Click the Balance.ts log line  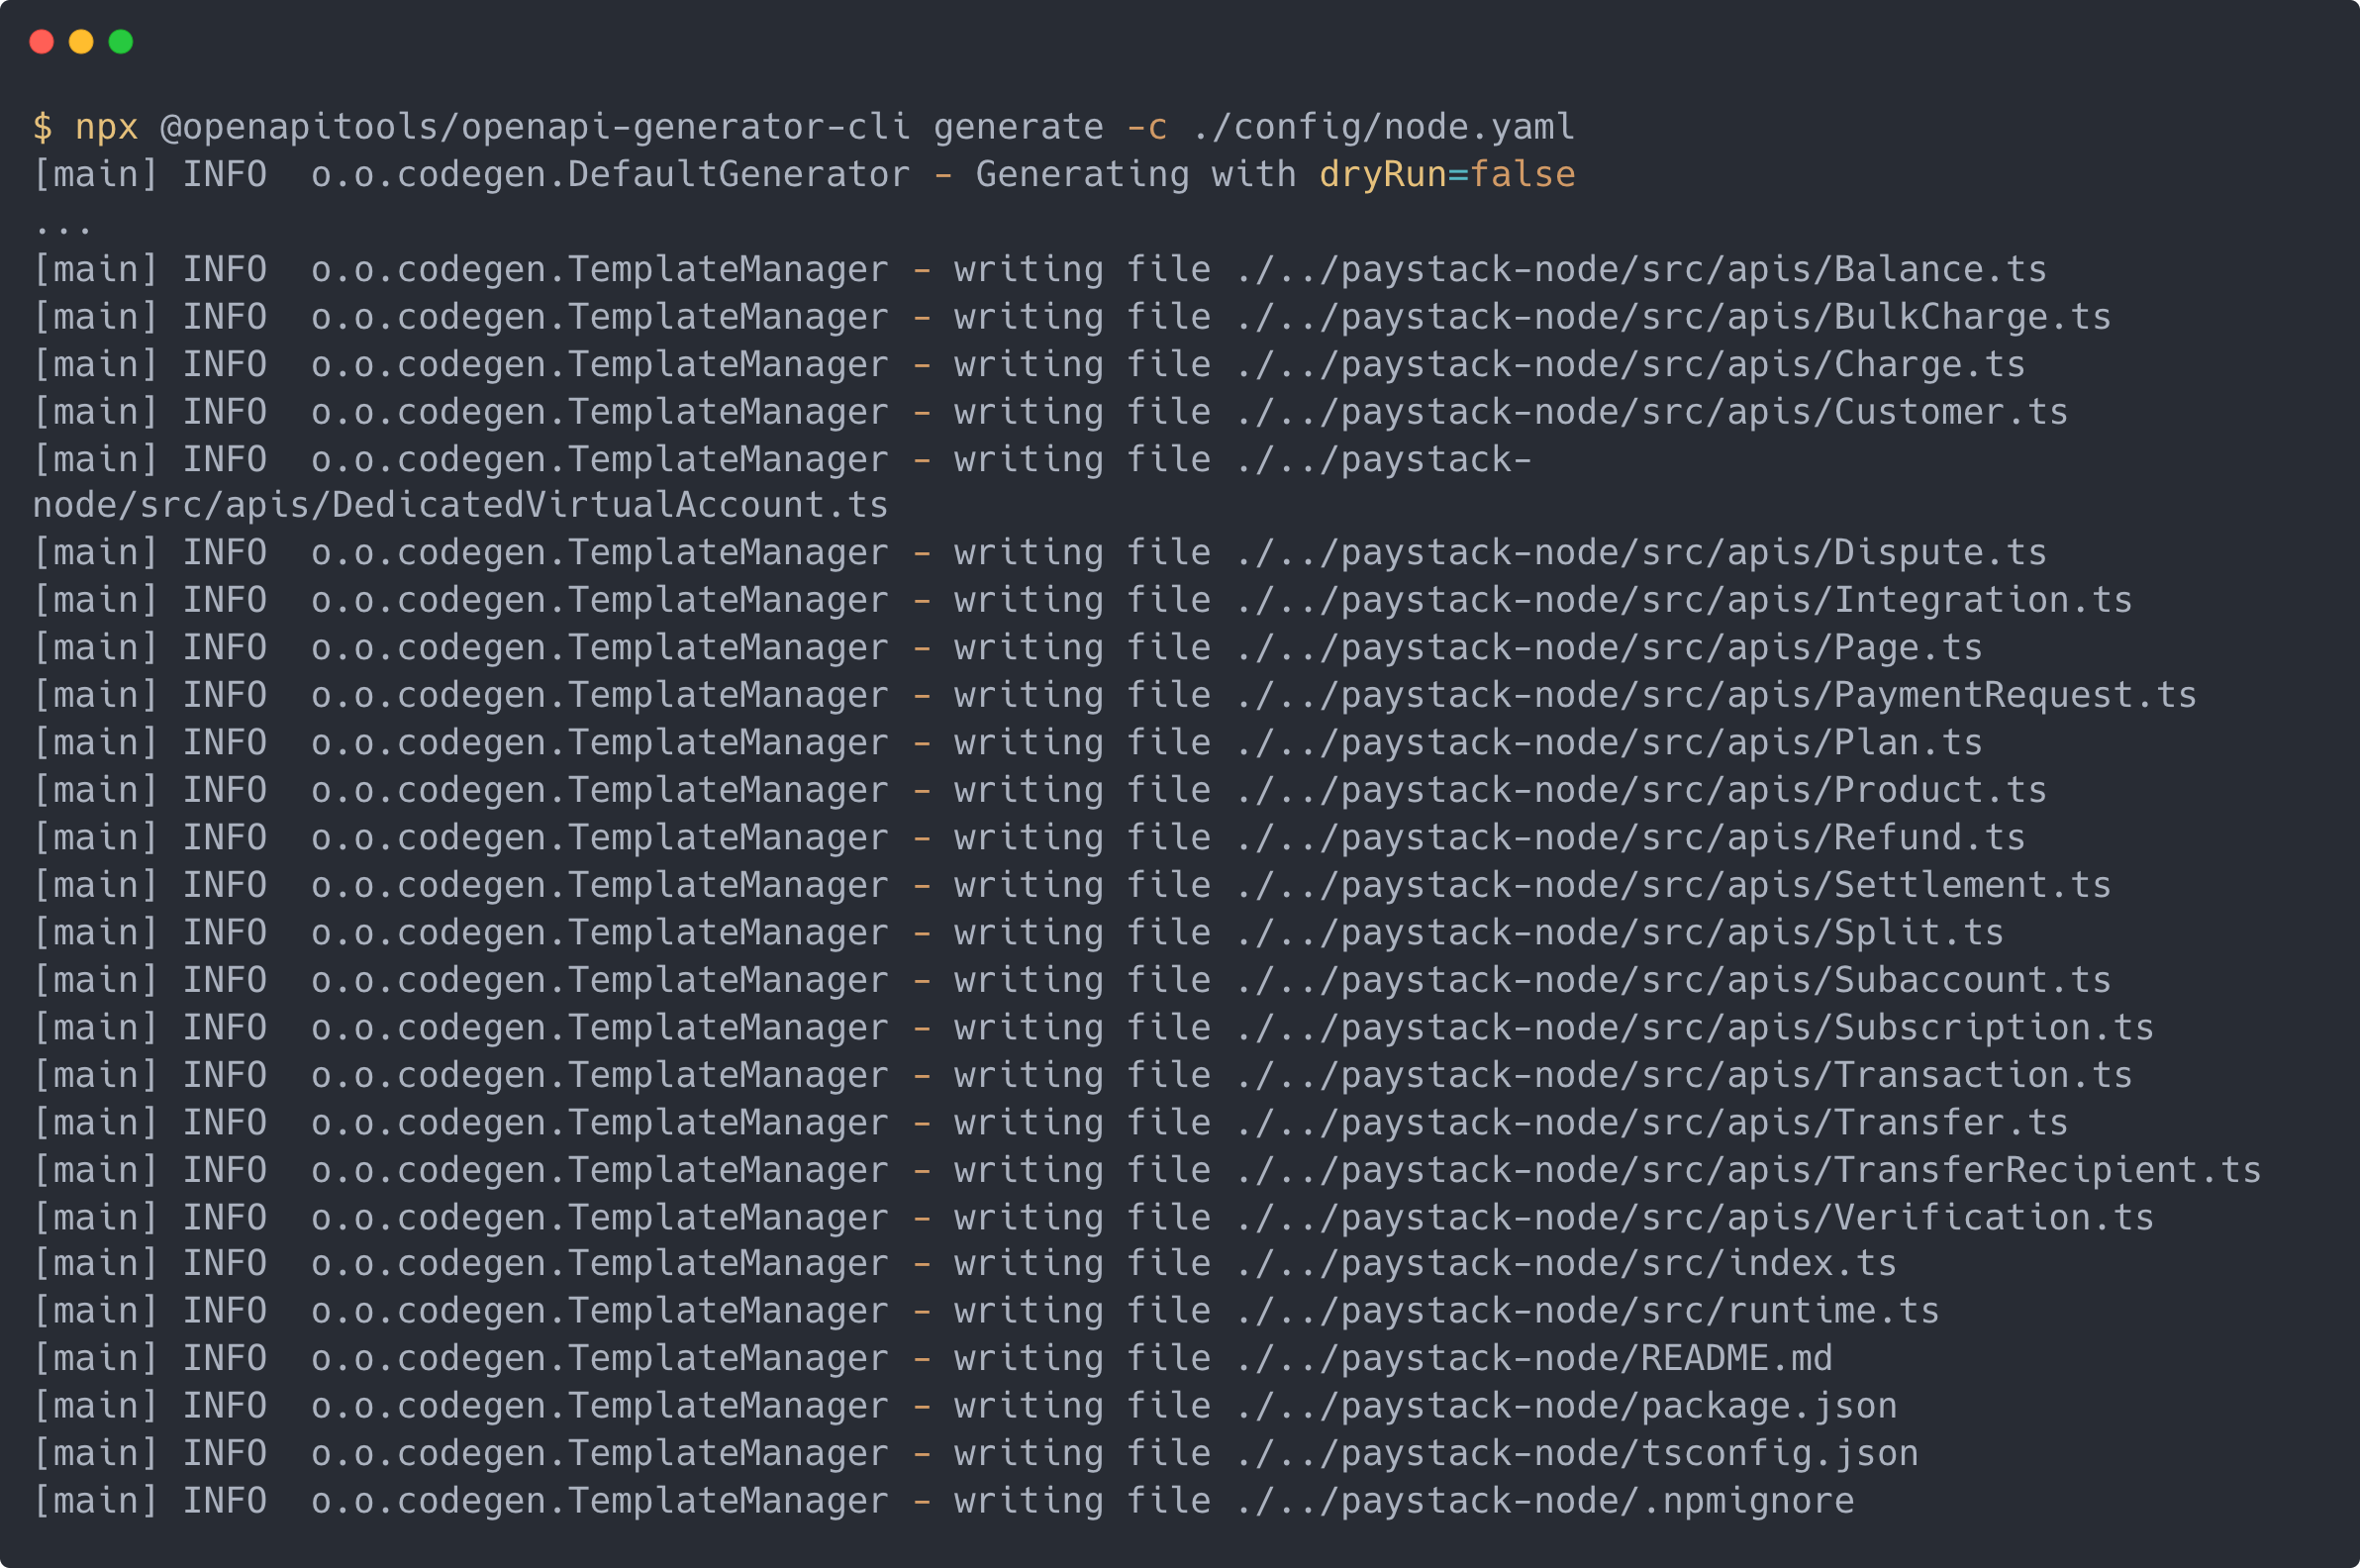(1040, 270)
